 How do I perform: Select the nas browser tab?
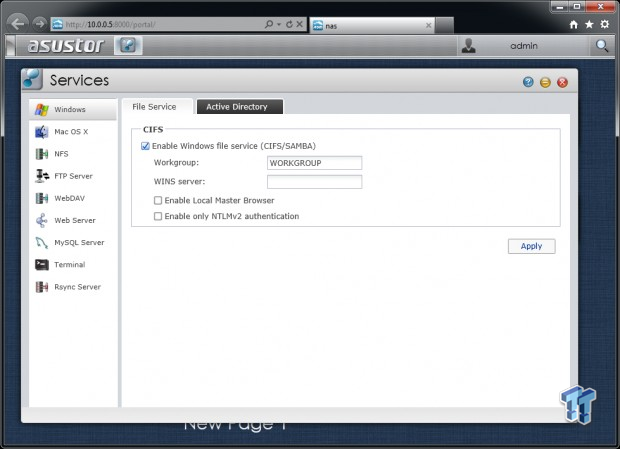point(372,26)
